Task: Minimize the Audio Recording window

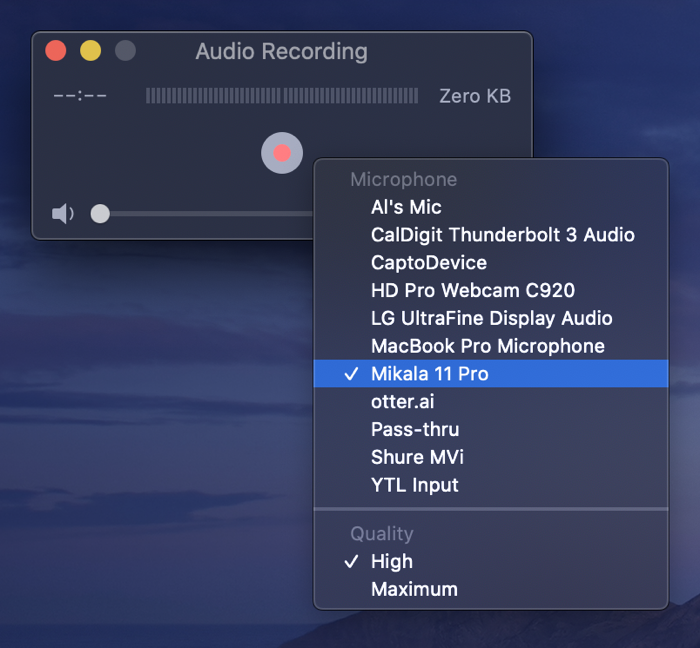Action: click(x=90, y=51)
